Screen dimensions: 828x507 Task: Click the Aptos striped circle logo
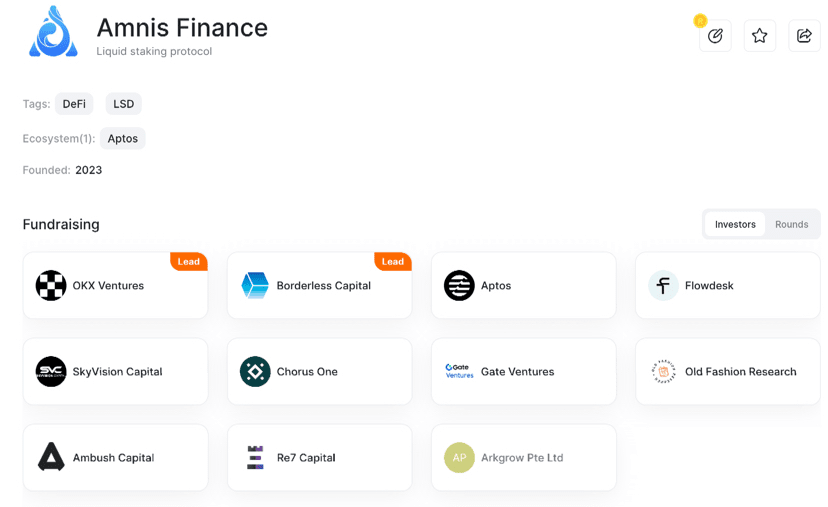tap(459, 286)
